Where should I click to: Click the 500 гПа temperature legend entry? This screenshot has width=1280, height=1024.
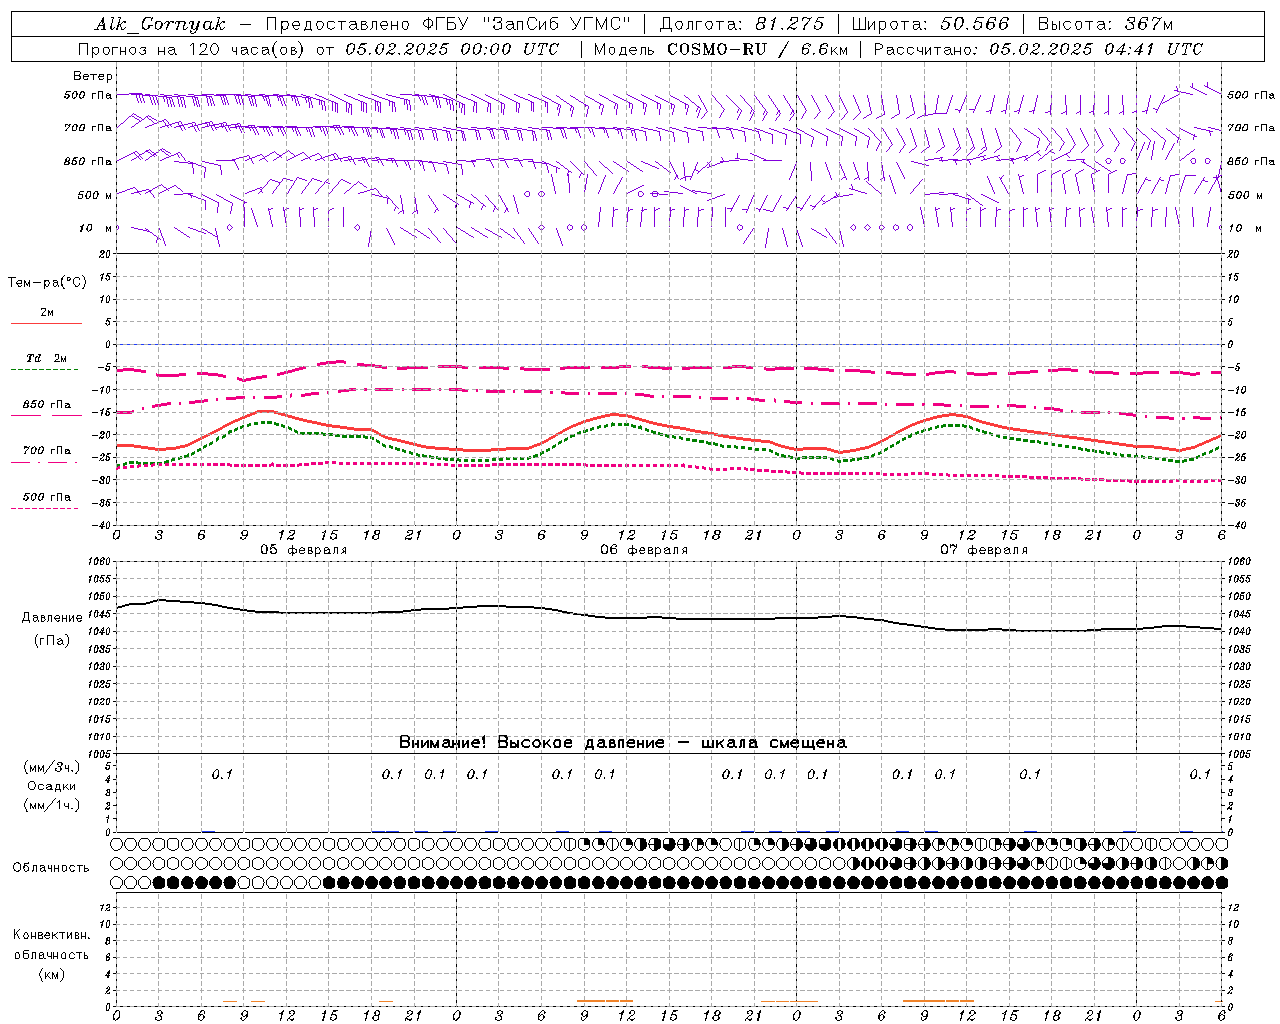tap(47, 497)
